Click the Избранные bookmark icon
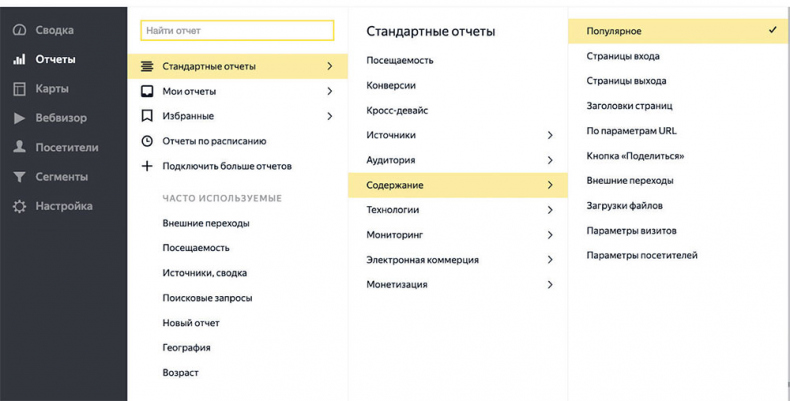Screen dimensions: 790x401 147,116
